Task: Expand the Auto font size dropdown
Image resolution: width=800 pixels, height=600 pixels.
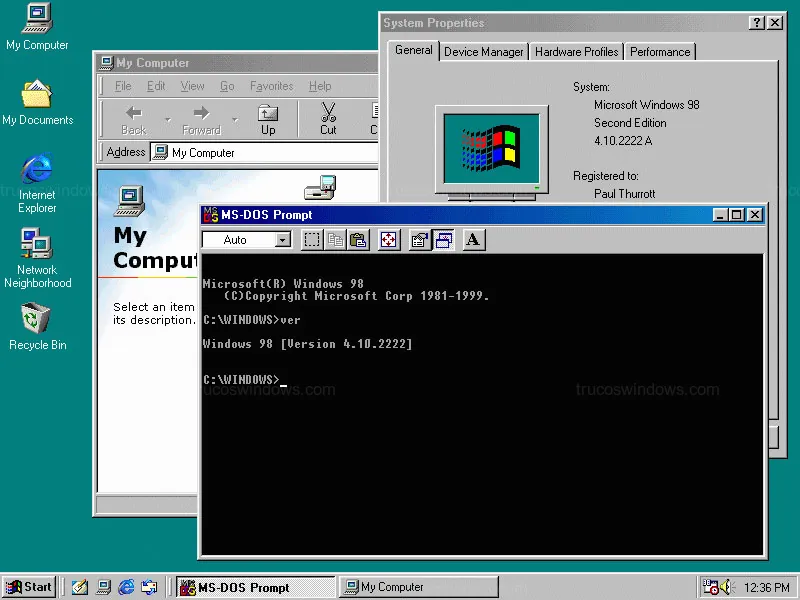Action: pos(282,240)
